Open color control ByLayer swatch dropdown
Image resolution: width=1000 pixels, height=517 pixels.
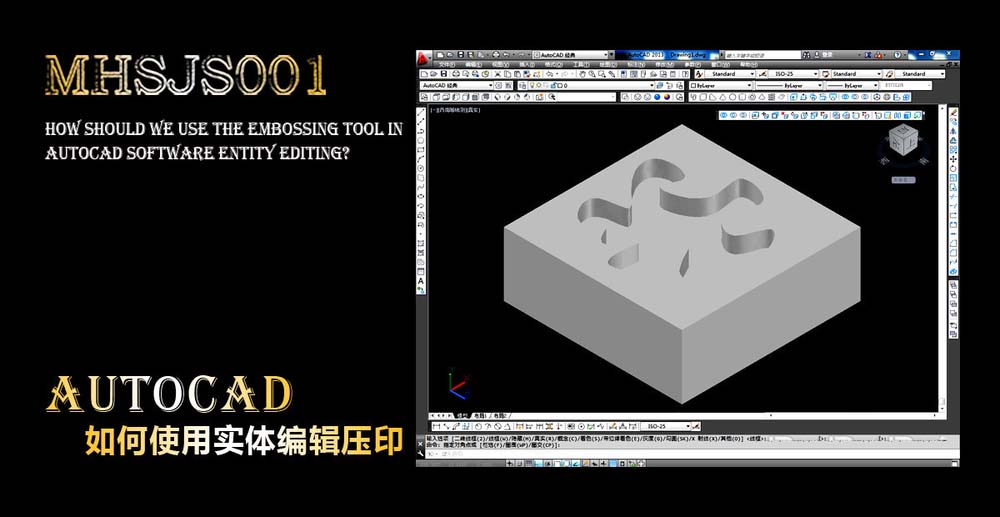[x=721, y=85]
